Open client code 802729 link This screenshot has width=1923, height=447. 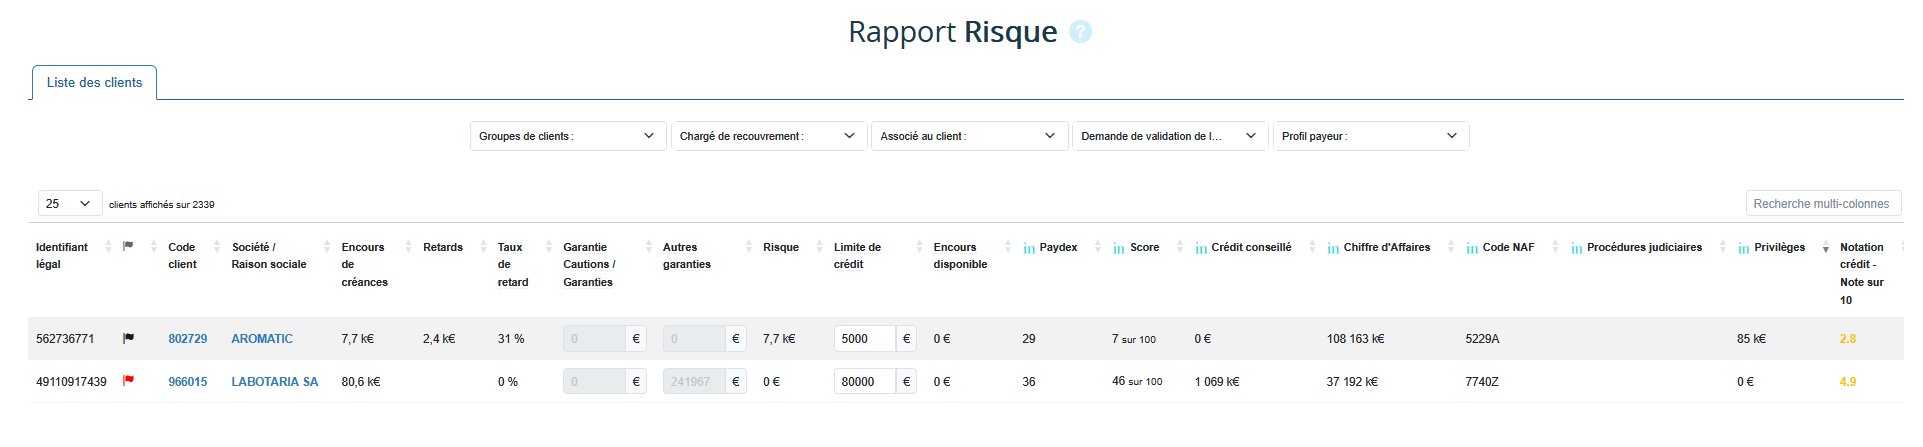pyautogui.click(x=187, y=339)
